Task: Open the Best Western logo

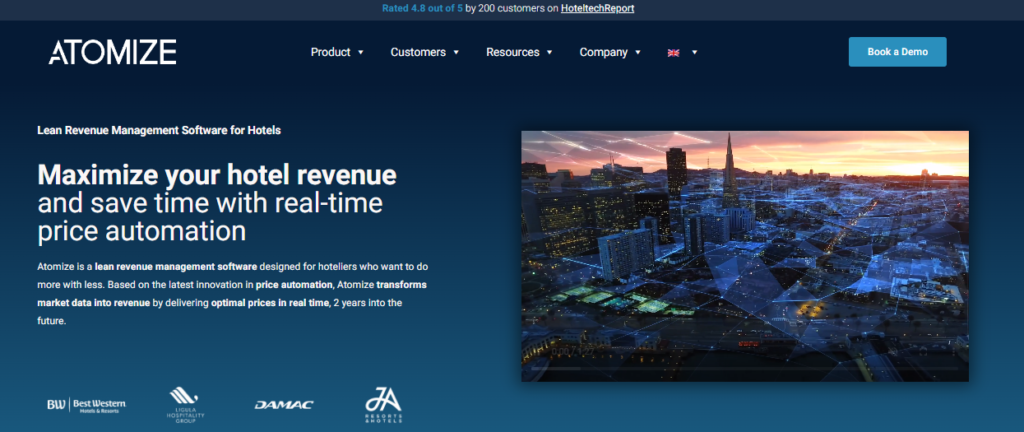Action: pyautogui.click(x=87, y=405)
